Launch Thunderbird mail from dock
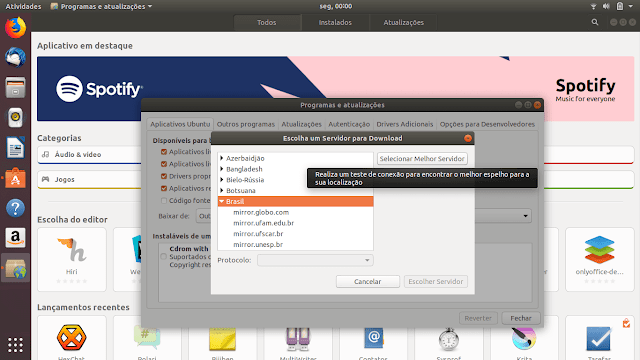This screenshot has width=640, height=360. coord(16,58)
